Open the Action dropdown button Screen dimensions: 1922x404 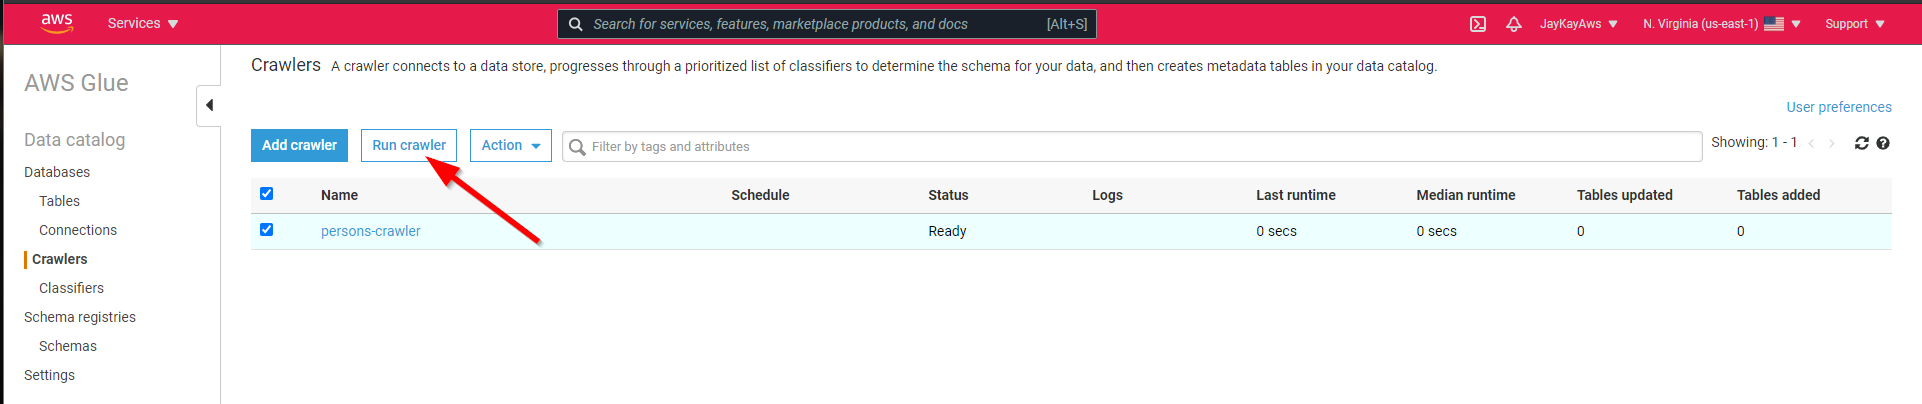click(x=510, y=145)
